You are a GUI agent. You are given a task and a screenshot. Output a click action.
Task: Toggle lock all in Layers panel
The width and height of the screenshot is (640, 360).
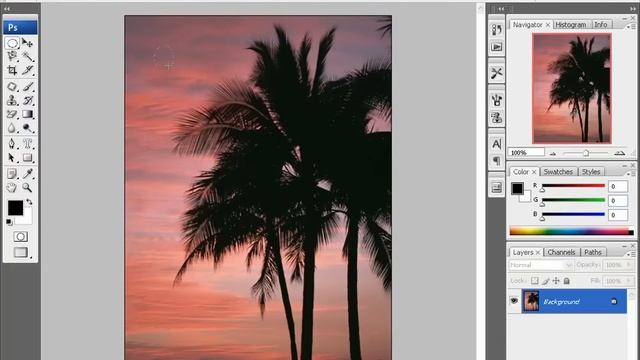[567, 281]
